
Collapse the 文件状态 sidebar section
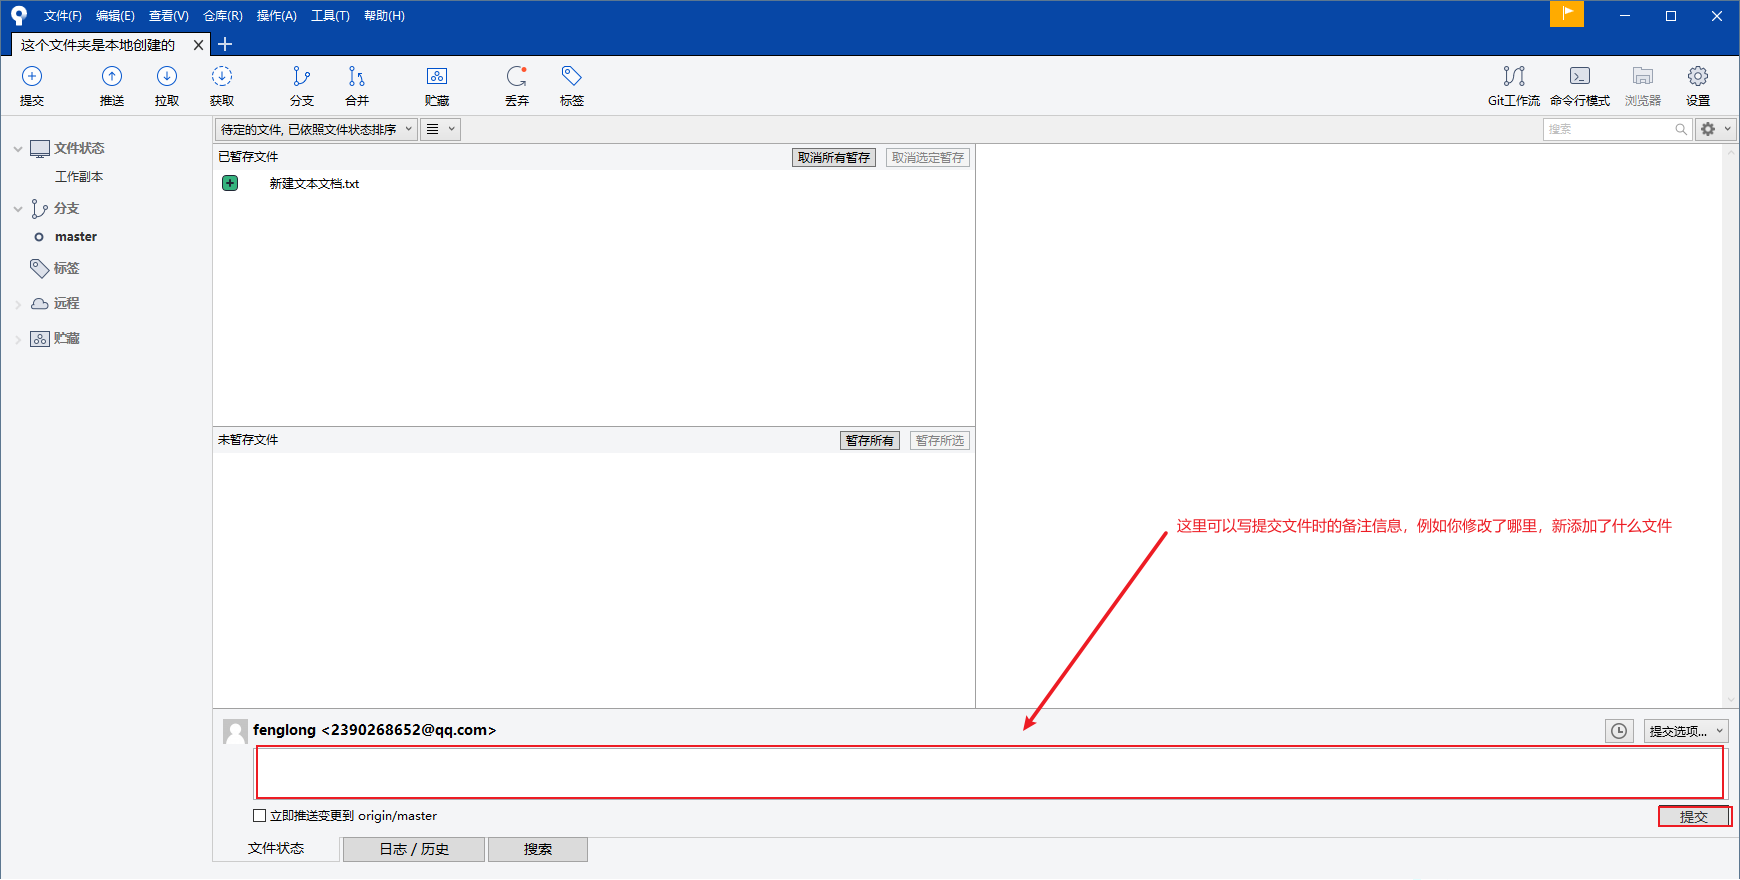click(17, 149)
